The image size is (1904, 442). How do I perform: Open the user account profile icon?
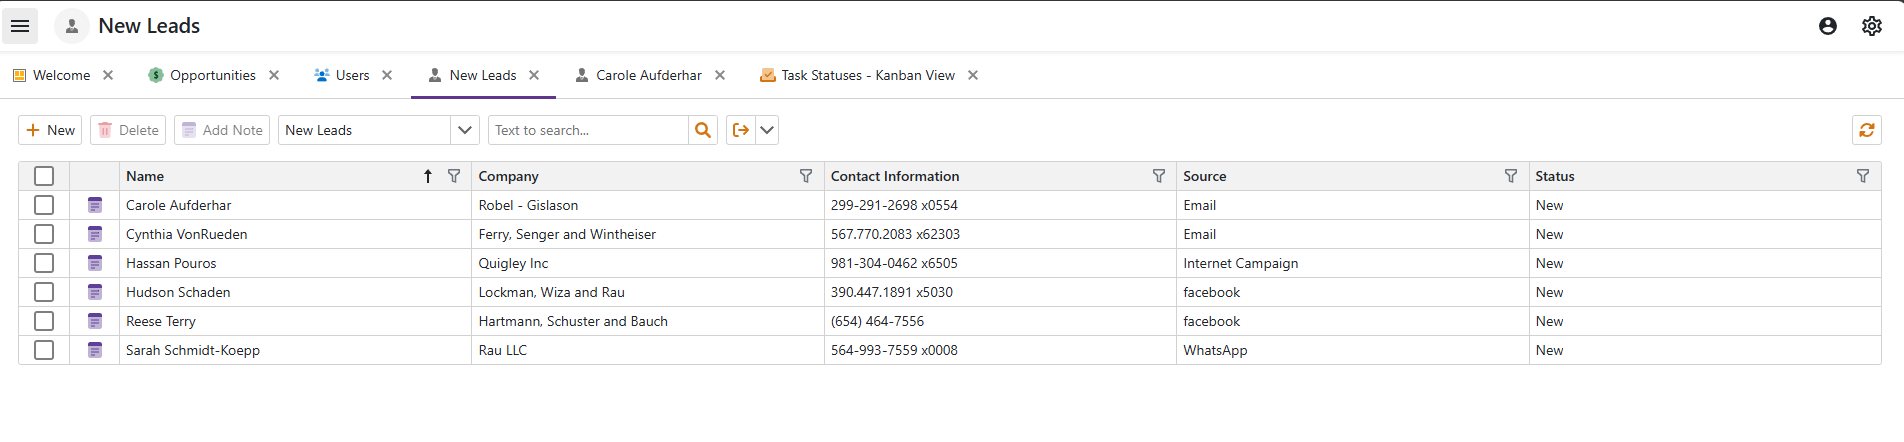(1828, 26)
